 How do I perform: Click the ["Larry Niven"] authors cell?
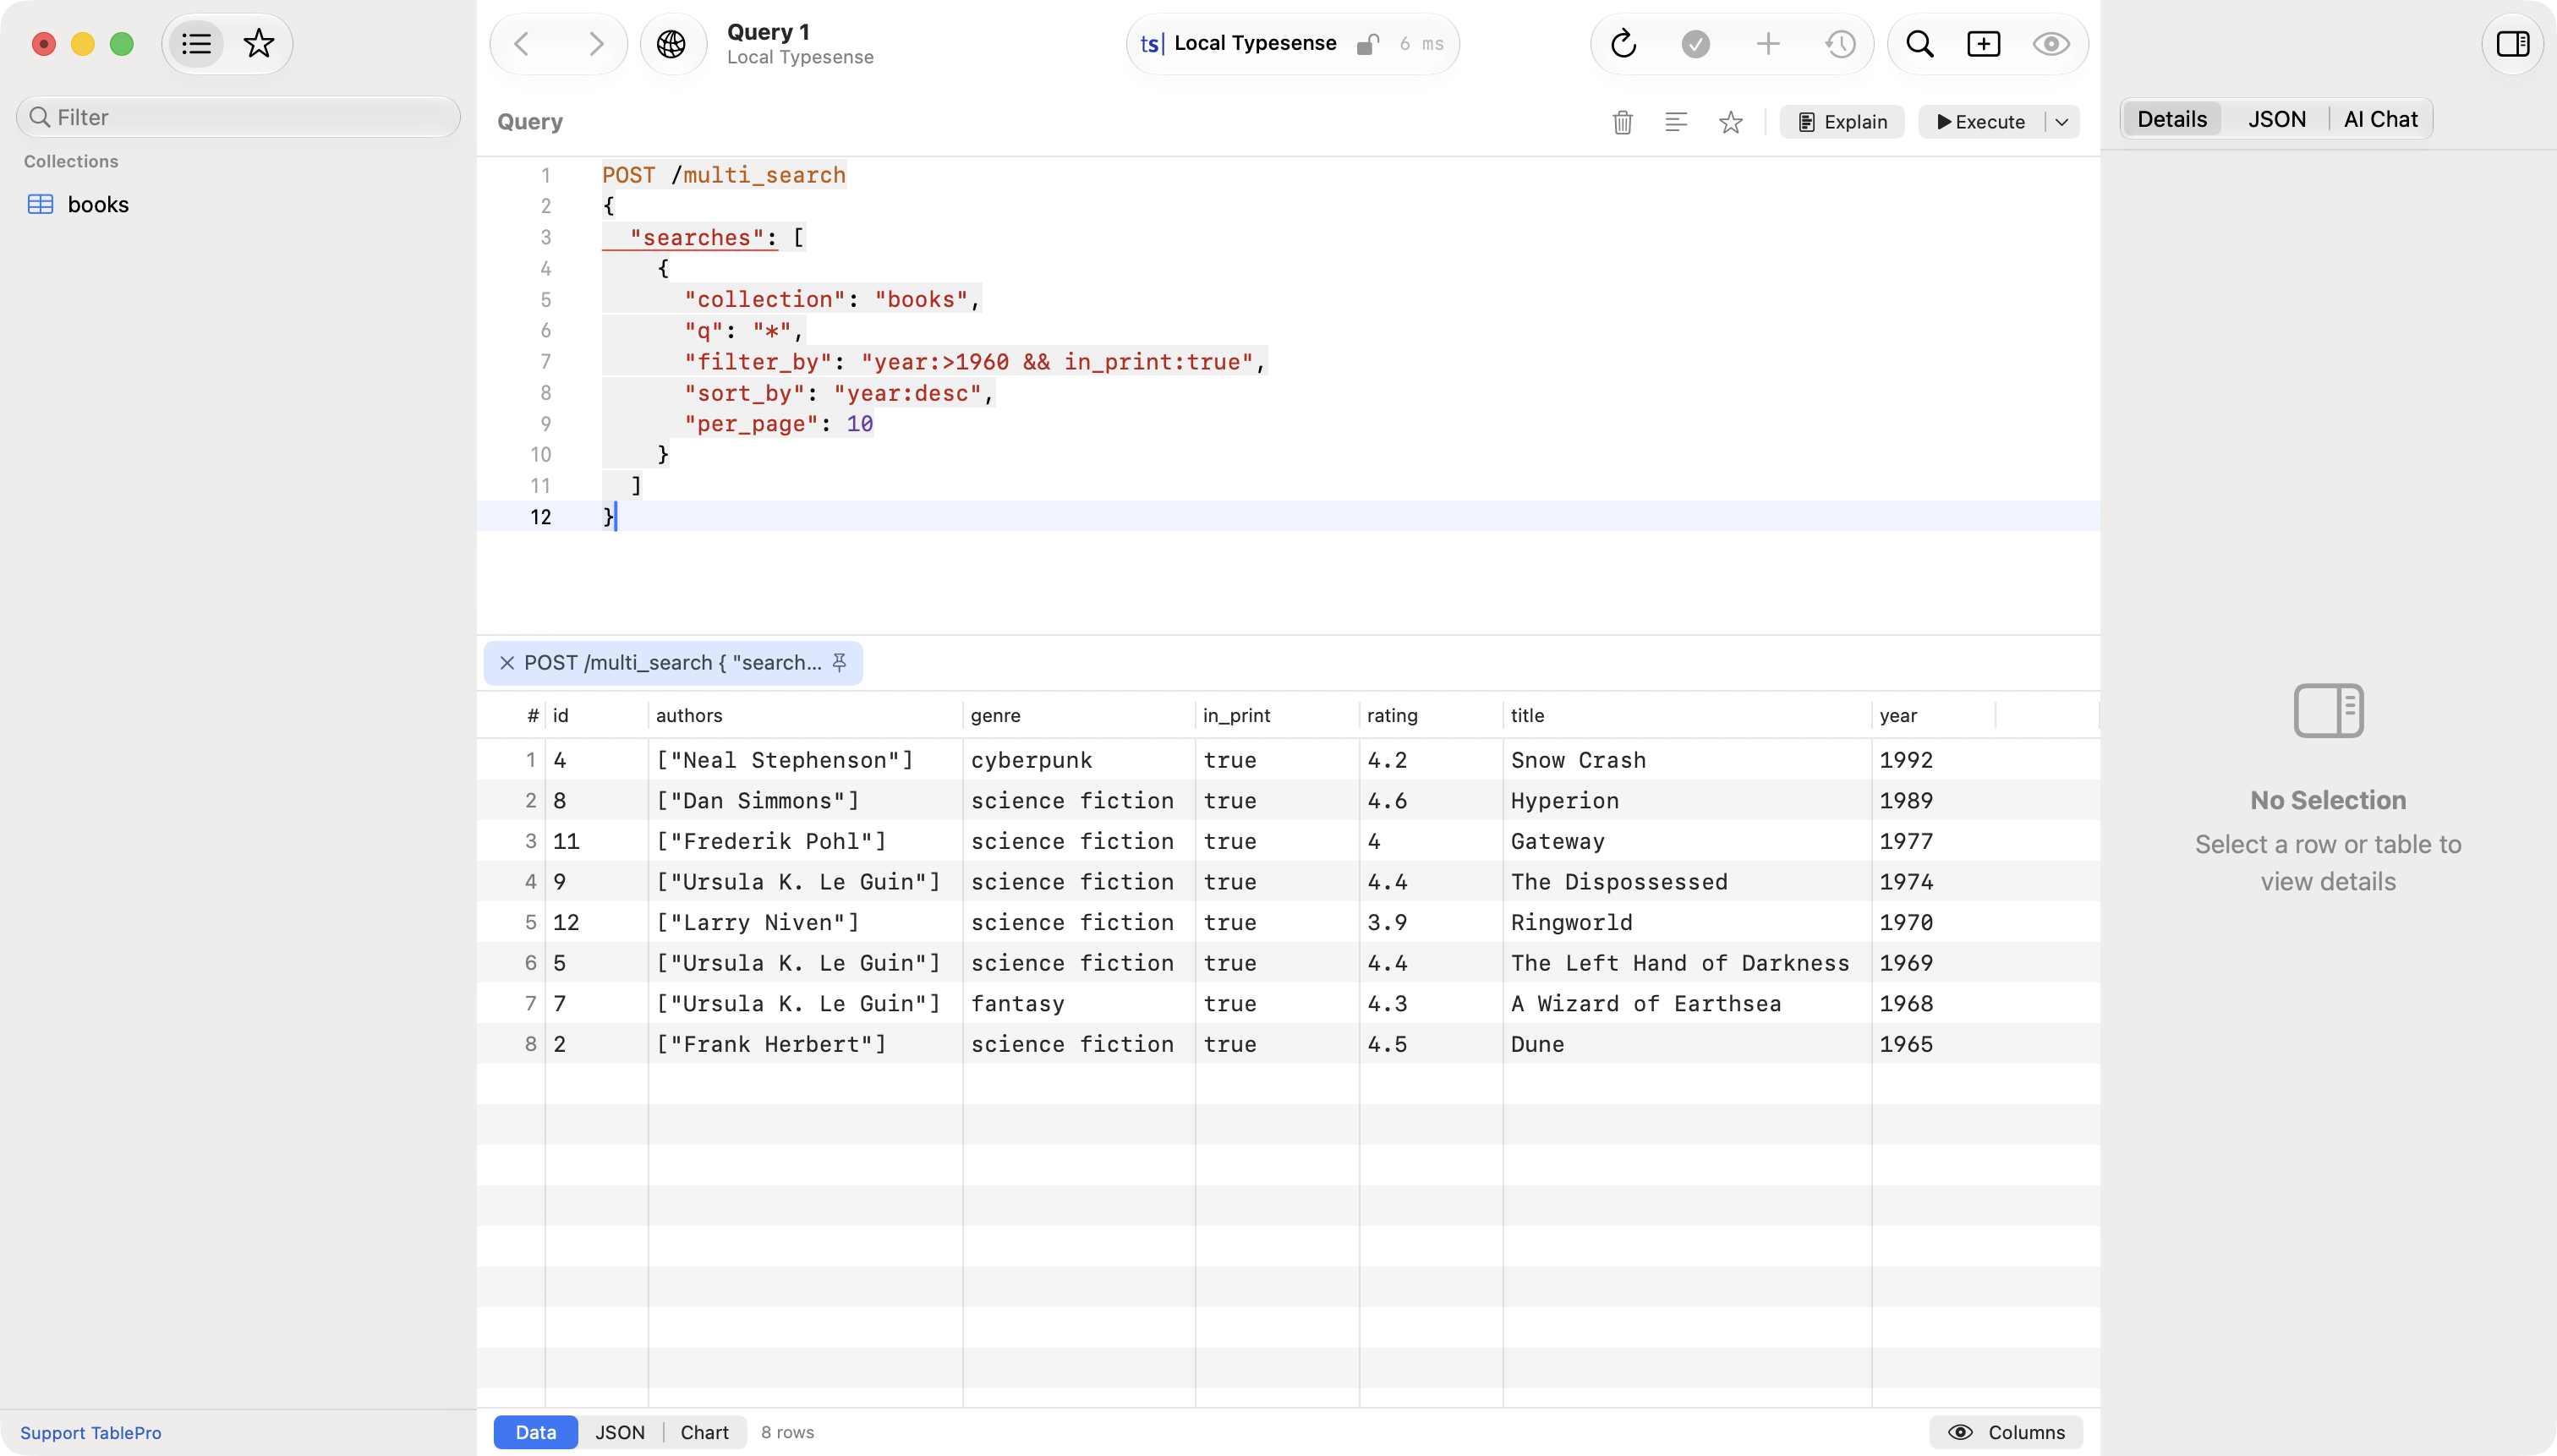(805, 923)
